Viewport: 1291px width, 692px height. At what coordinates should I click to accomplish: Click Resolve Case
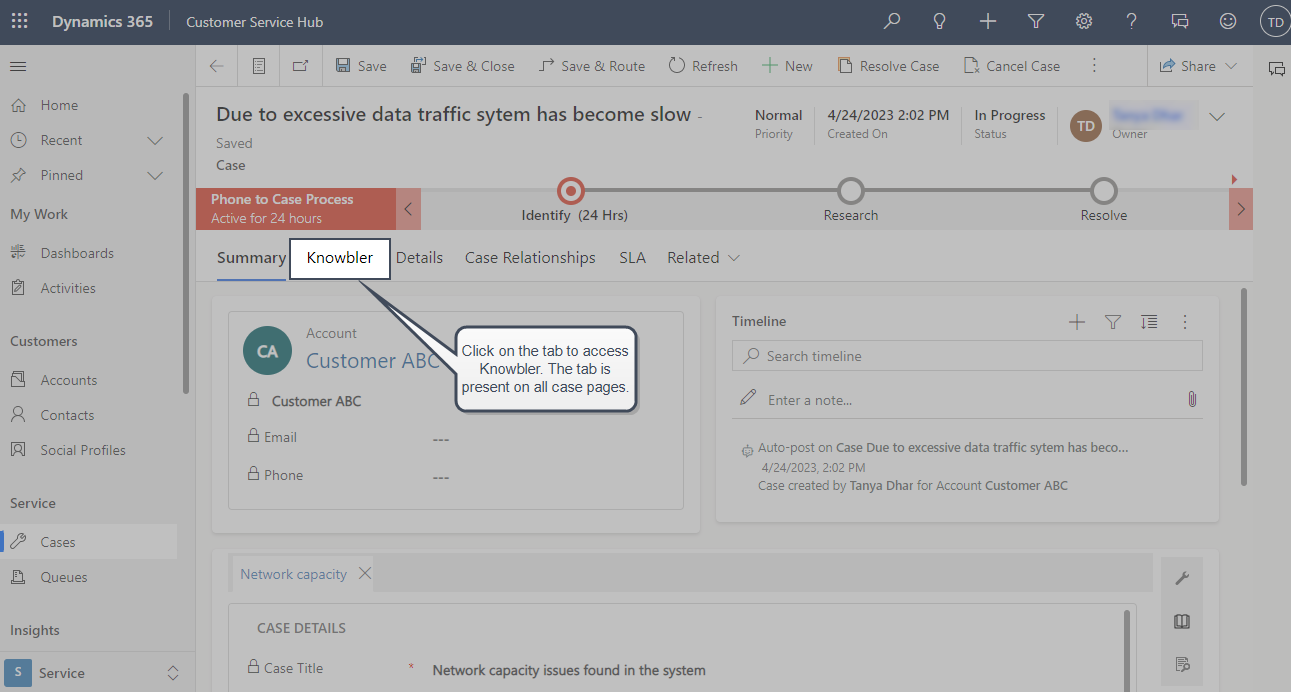coord(888,66)
